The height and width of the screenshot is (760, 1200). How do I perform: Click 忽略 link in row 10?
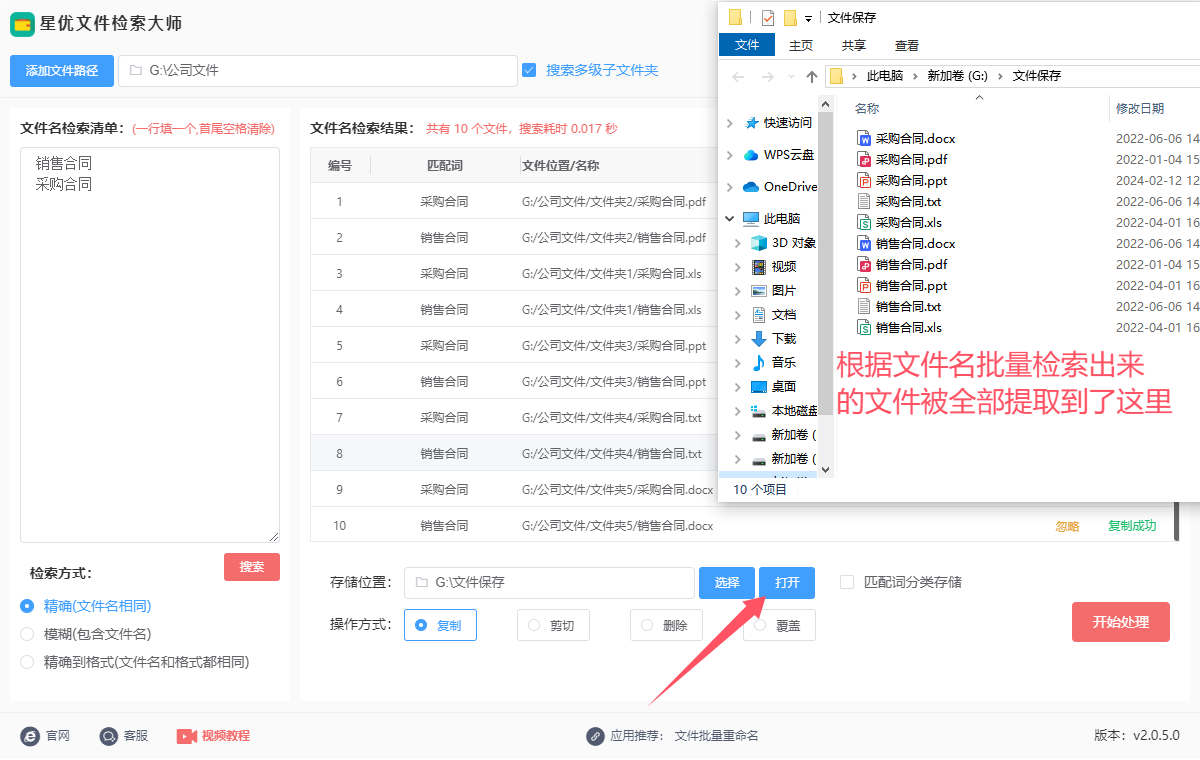(1068, 526)
